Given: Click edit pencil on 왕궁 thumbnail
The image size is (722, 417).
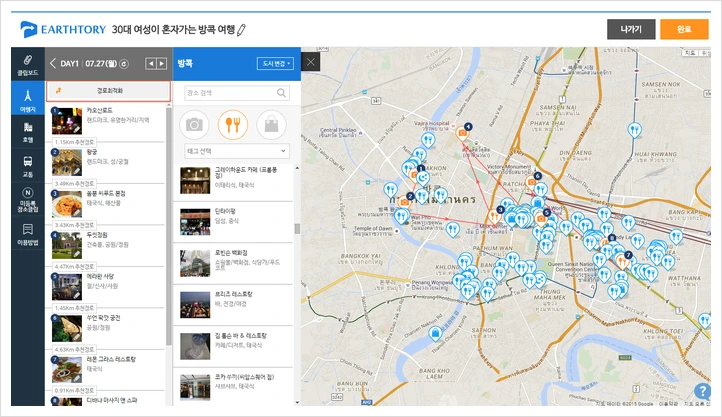Looking at the screenshot, I should click(x=77, y=171).
